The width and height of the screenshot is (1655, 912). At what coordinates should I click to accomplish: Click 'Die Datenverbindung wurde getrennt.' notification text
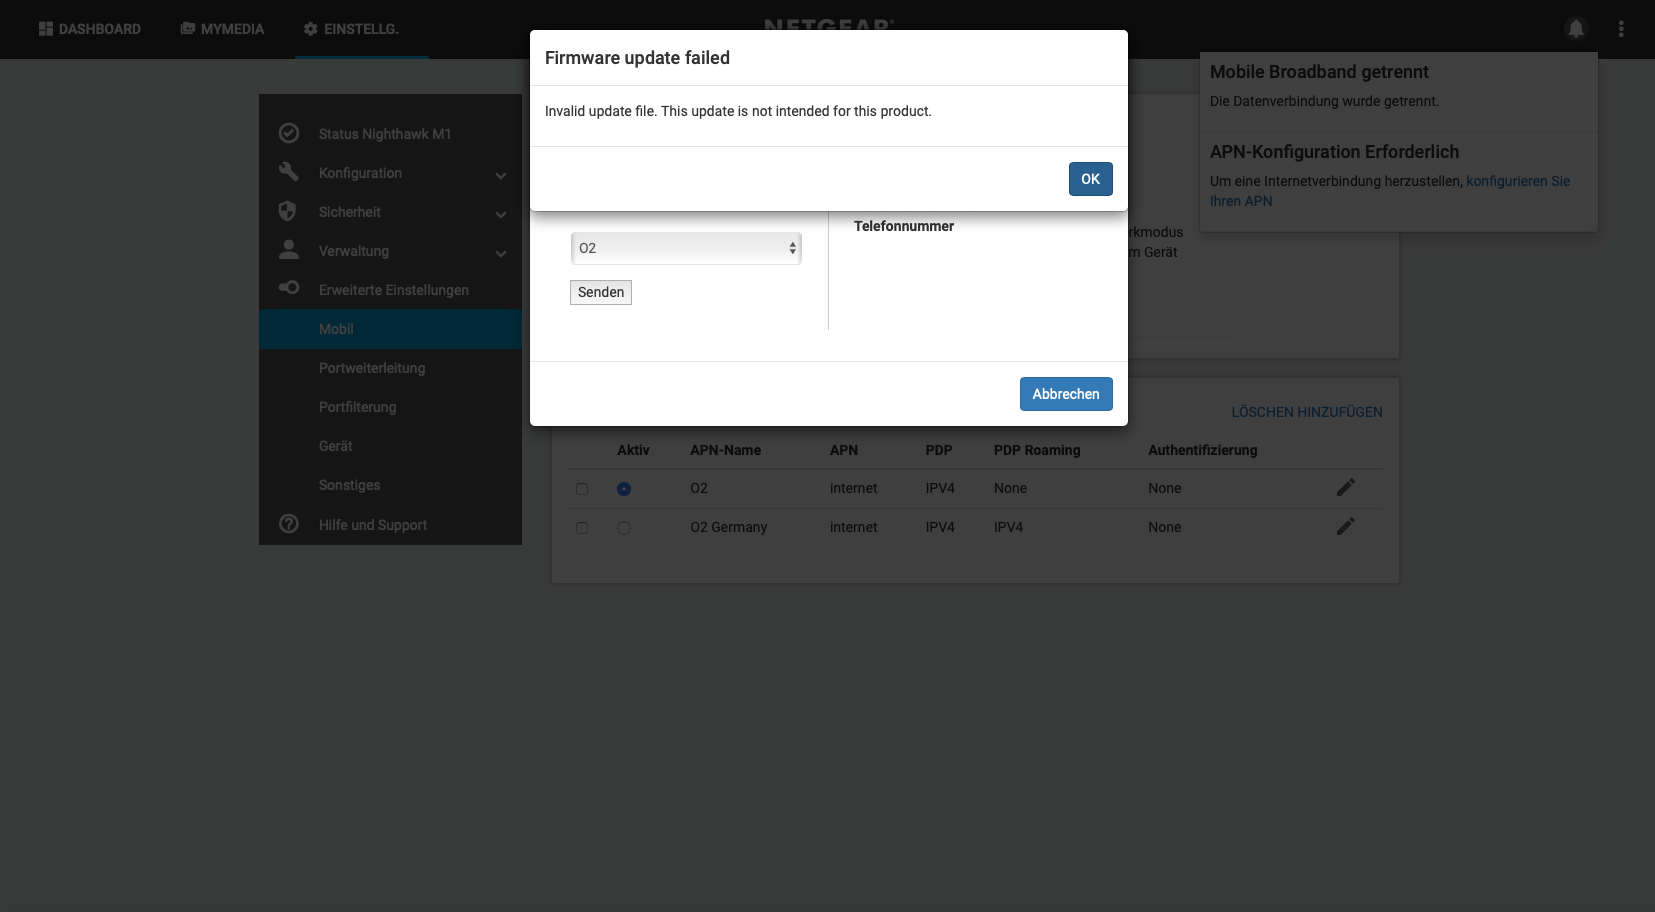(x=1324, y=101)
